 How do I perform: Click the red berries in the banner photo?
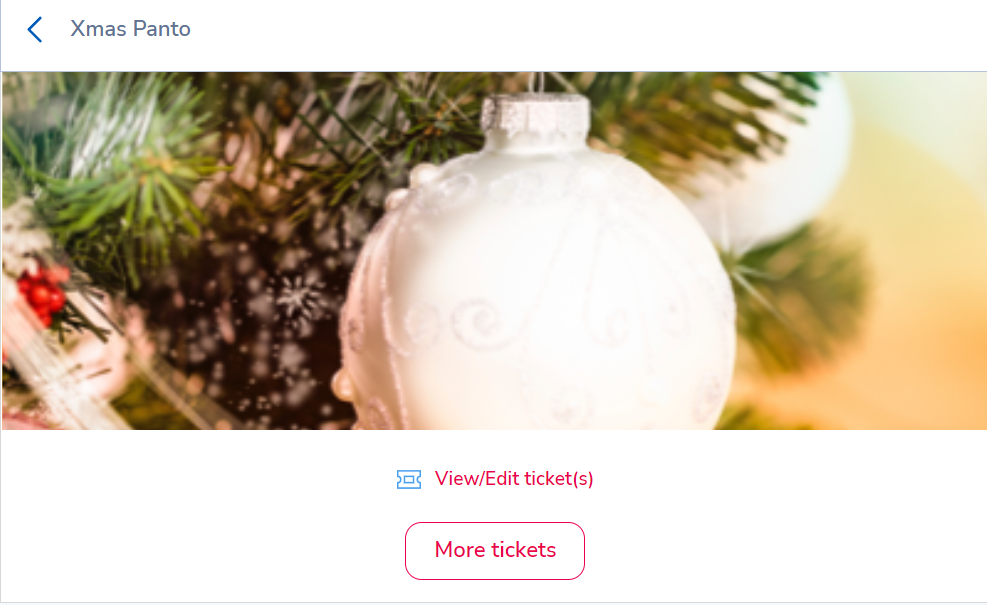(42, 295)
